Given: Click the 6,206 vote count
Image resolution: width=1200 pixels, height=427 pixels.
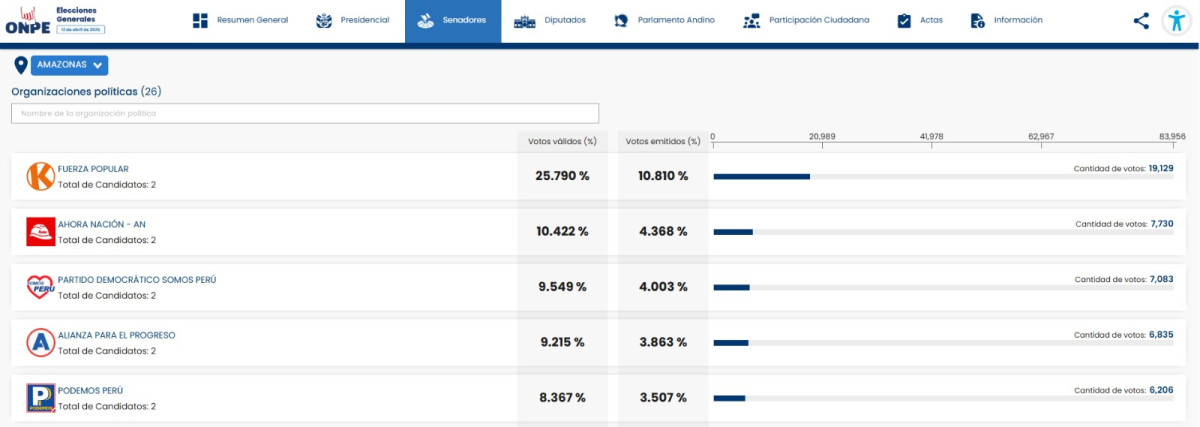Looking at the screenshot, I should tap(1162, 390).
